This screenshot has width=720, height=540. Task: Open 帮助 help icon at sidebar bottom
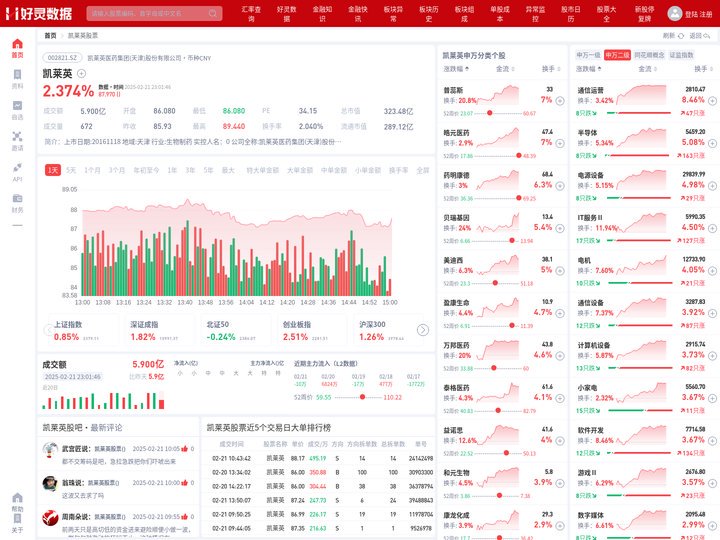[17, 498]
